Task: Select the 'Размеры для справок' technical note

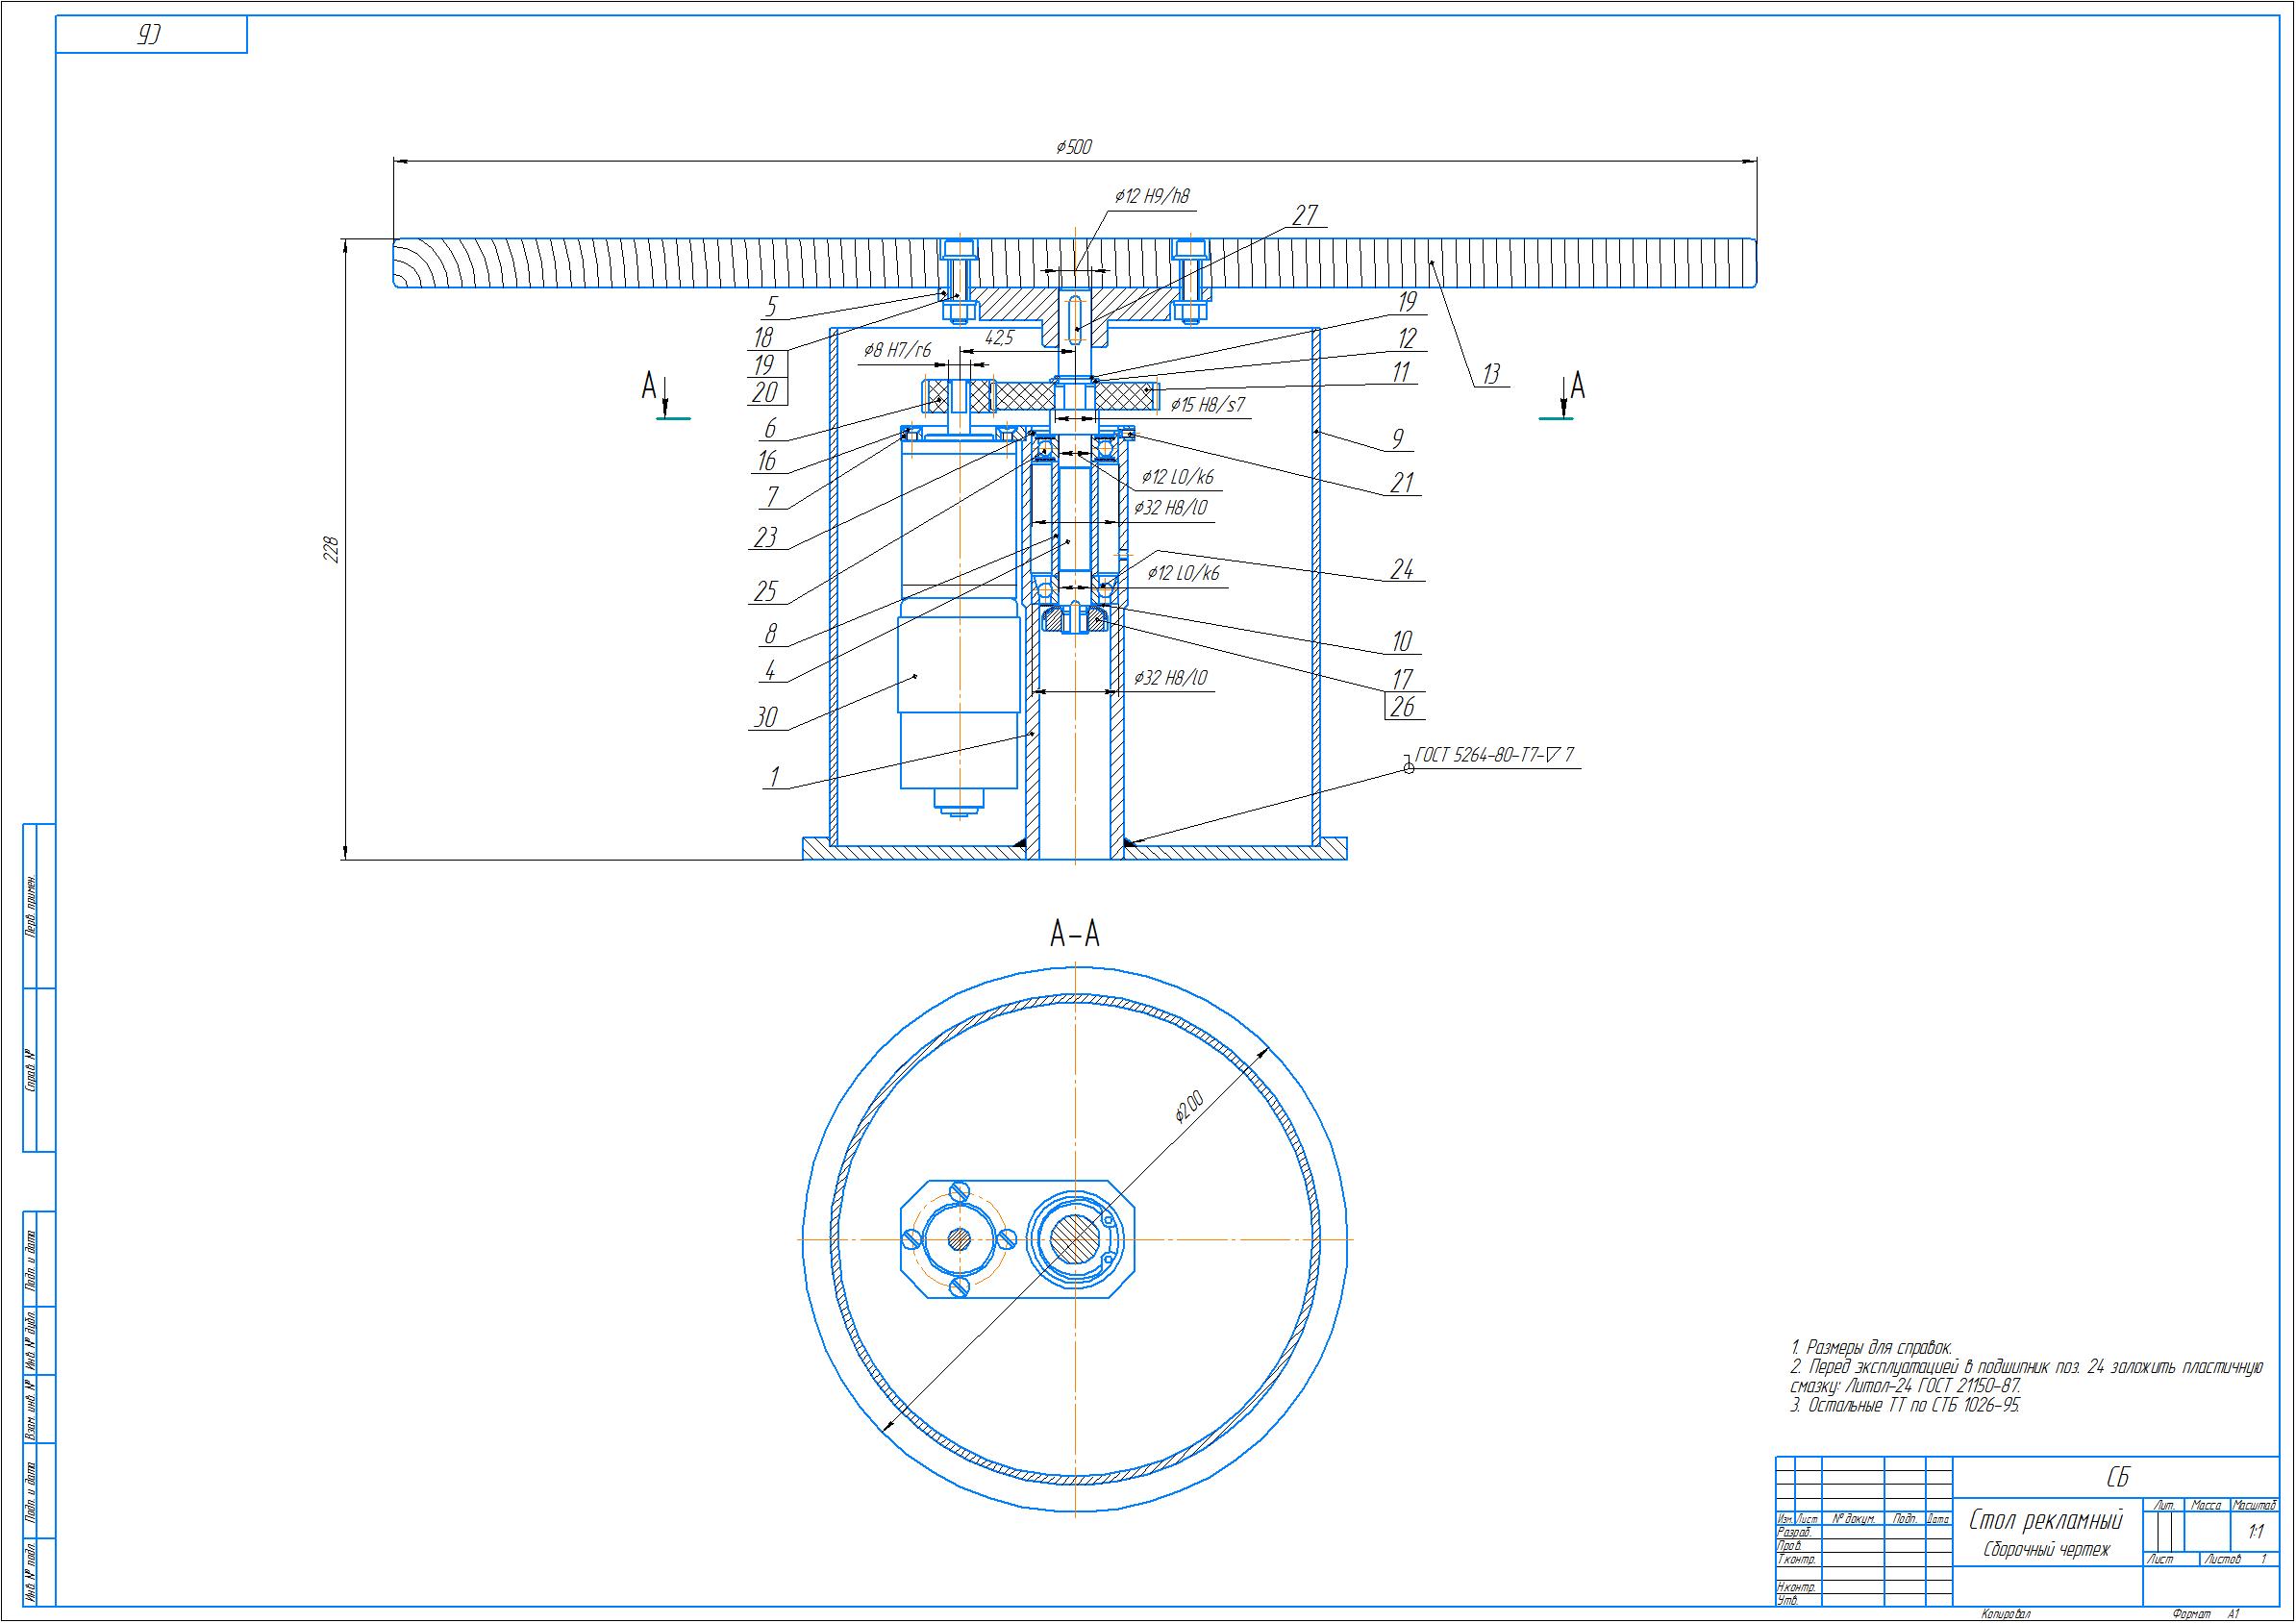Action: (x=1870, y=1348)
